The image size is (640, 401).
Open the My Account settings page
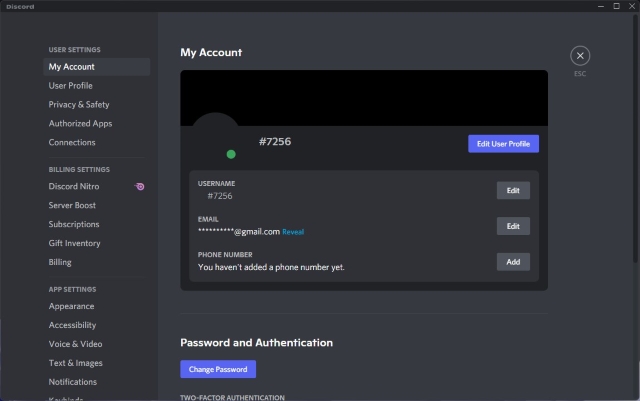coord(97,67)
